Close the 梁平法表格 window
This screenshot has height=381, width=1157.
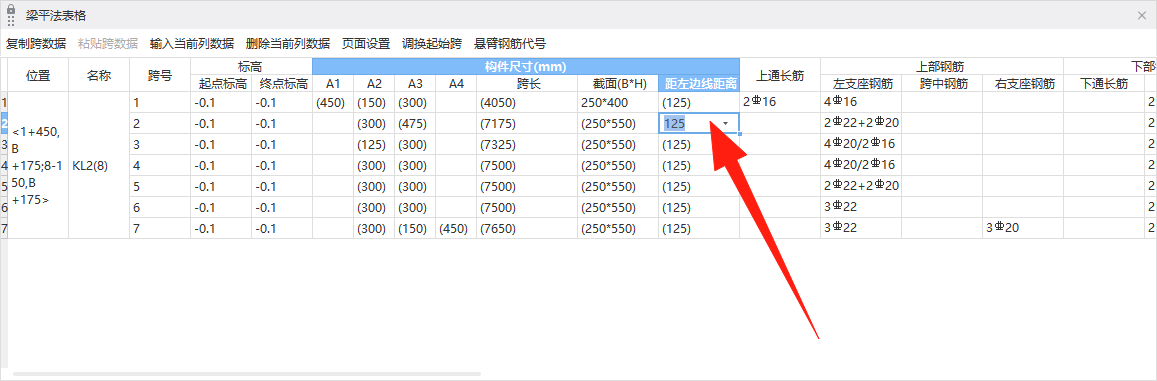pos(1142,15)
